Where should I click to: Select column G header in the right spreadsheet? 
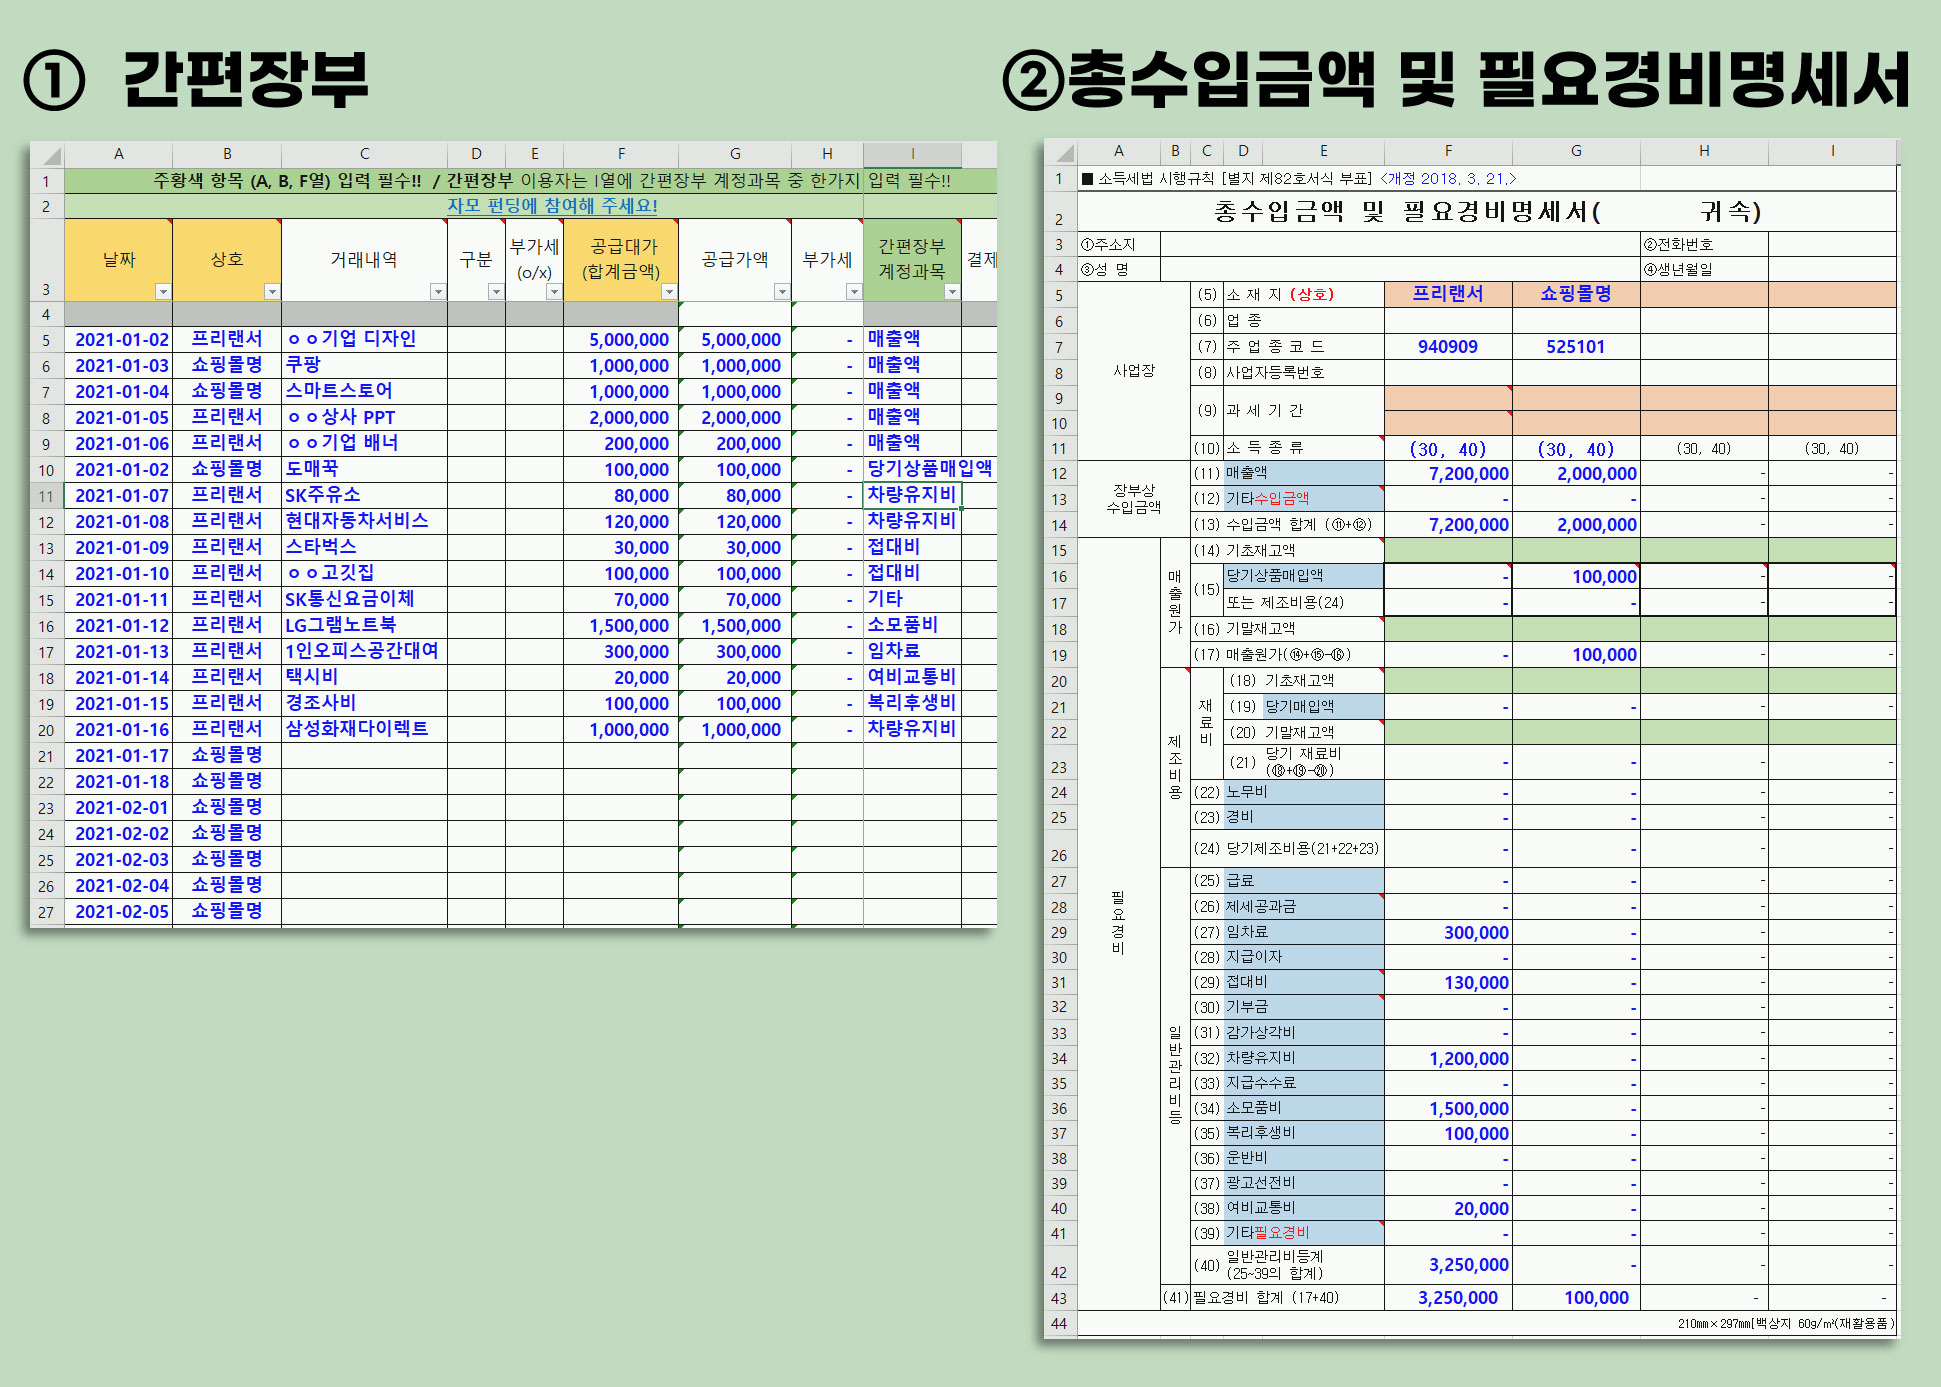pyautogui.click(x=1575, y=151)
